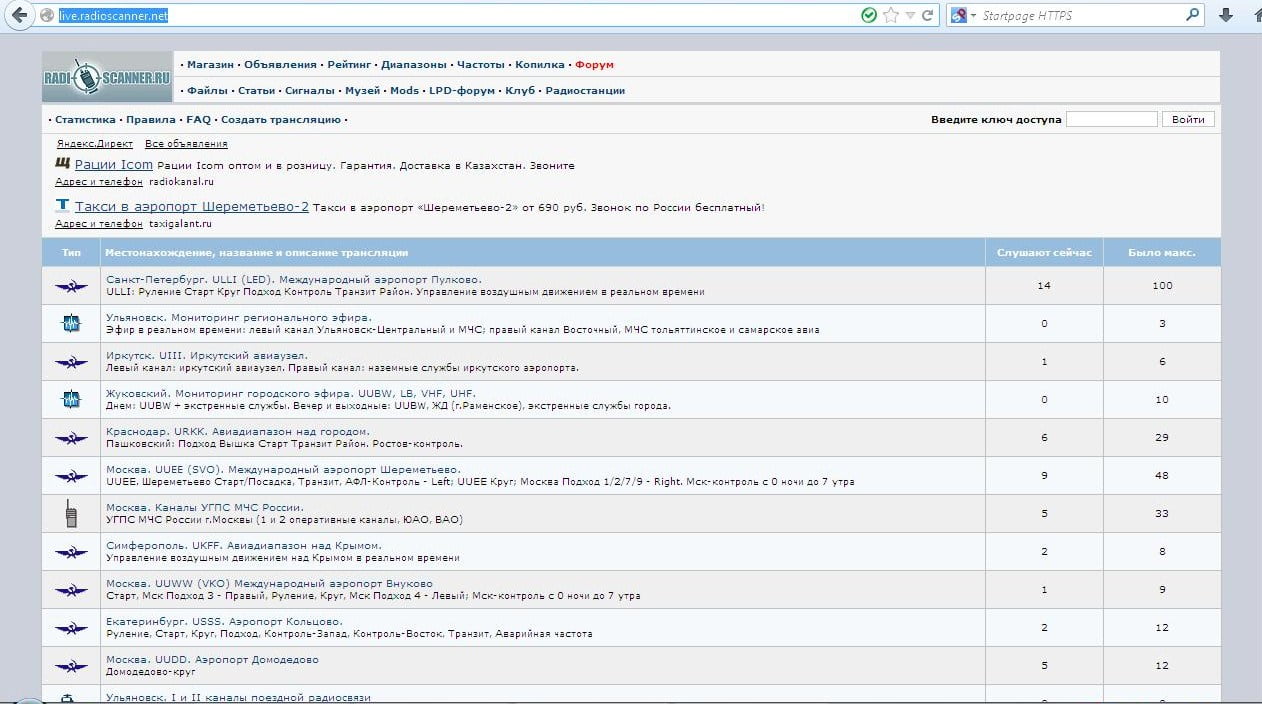1262x704 pixels.
Task: Click the Рации Icom ad logo icon
Action: (63, 164)
